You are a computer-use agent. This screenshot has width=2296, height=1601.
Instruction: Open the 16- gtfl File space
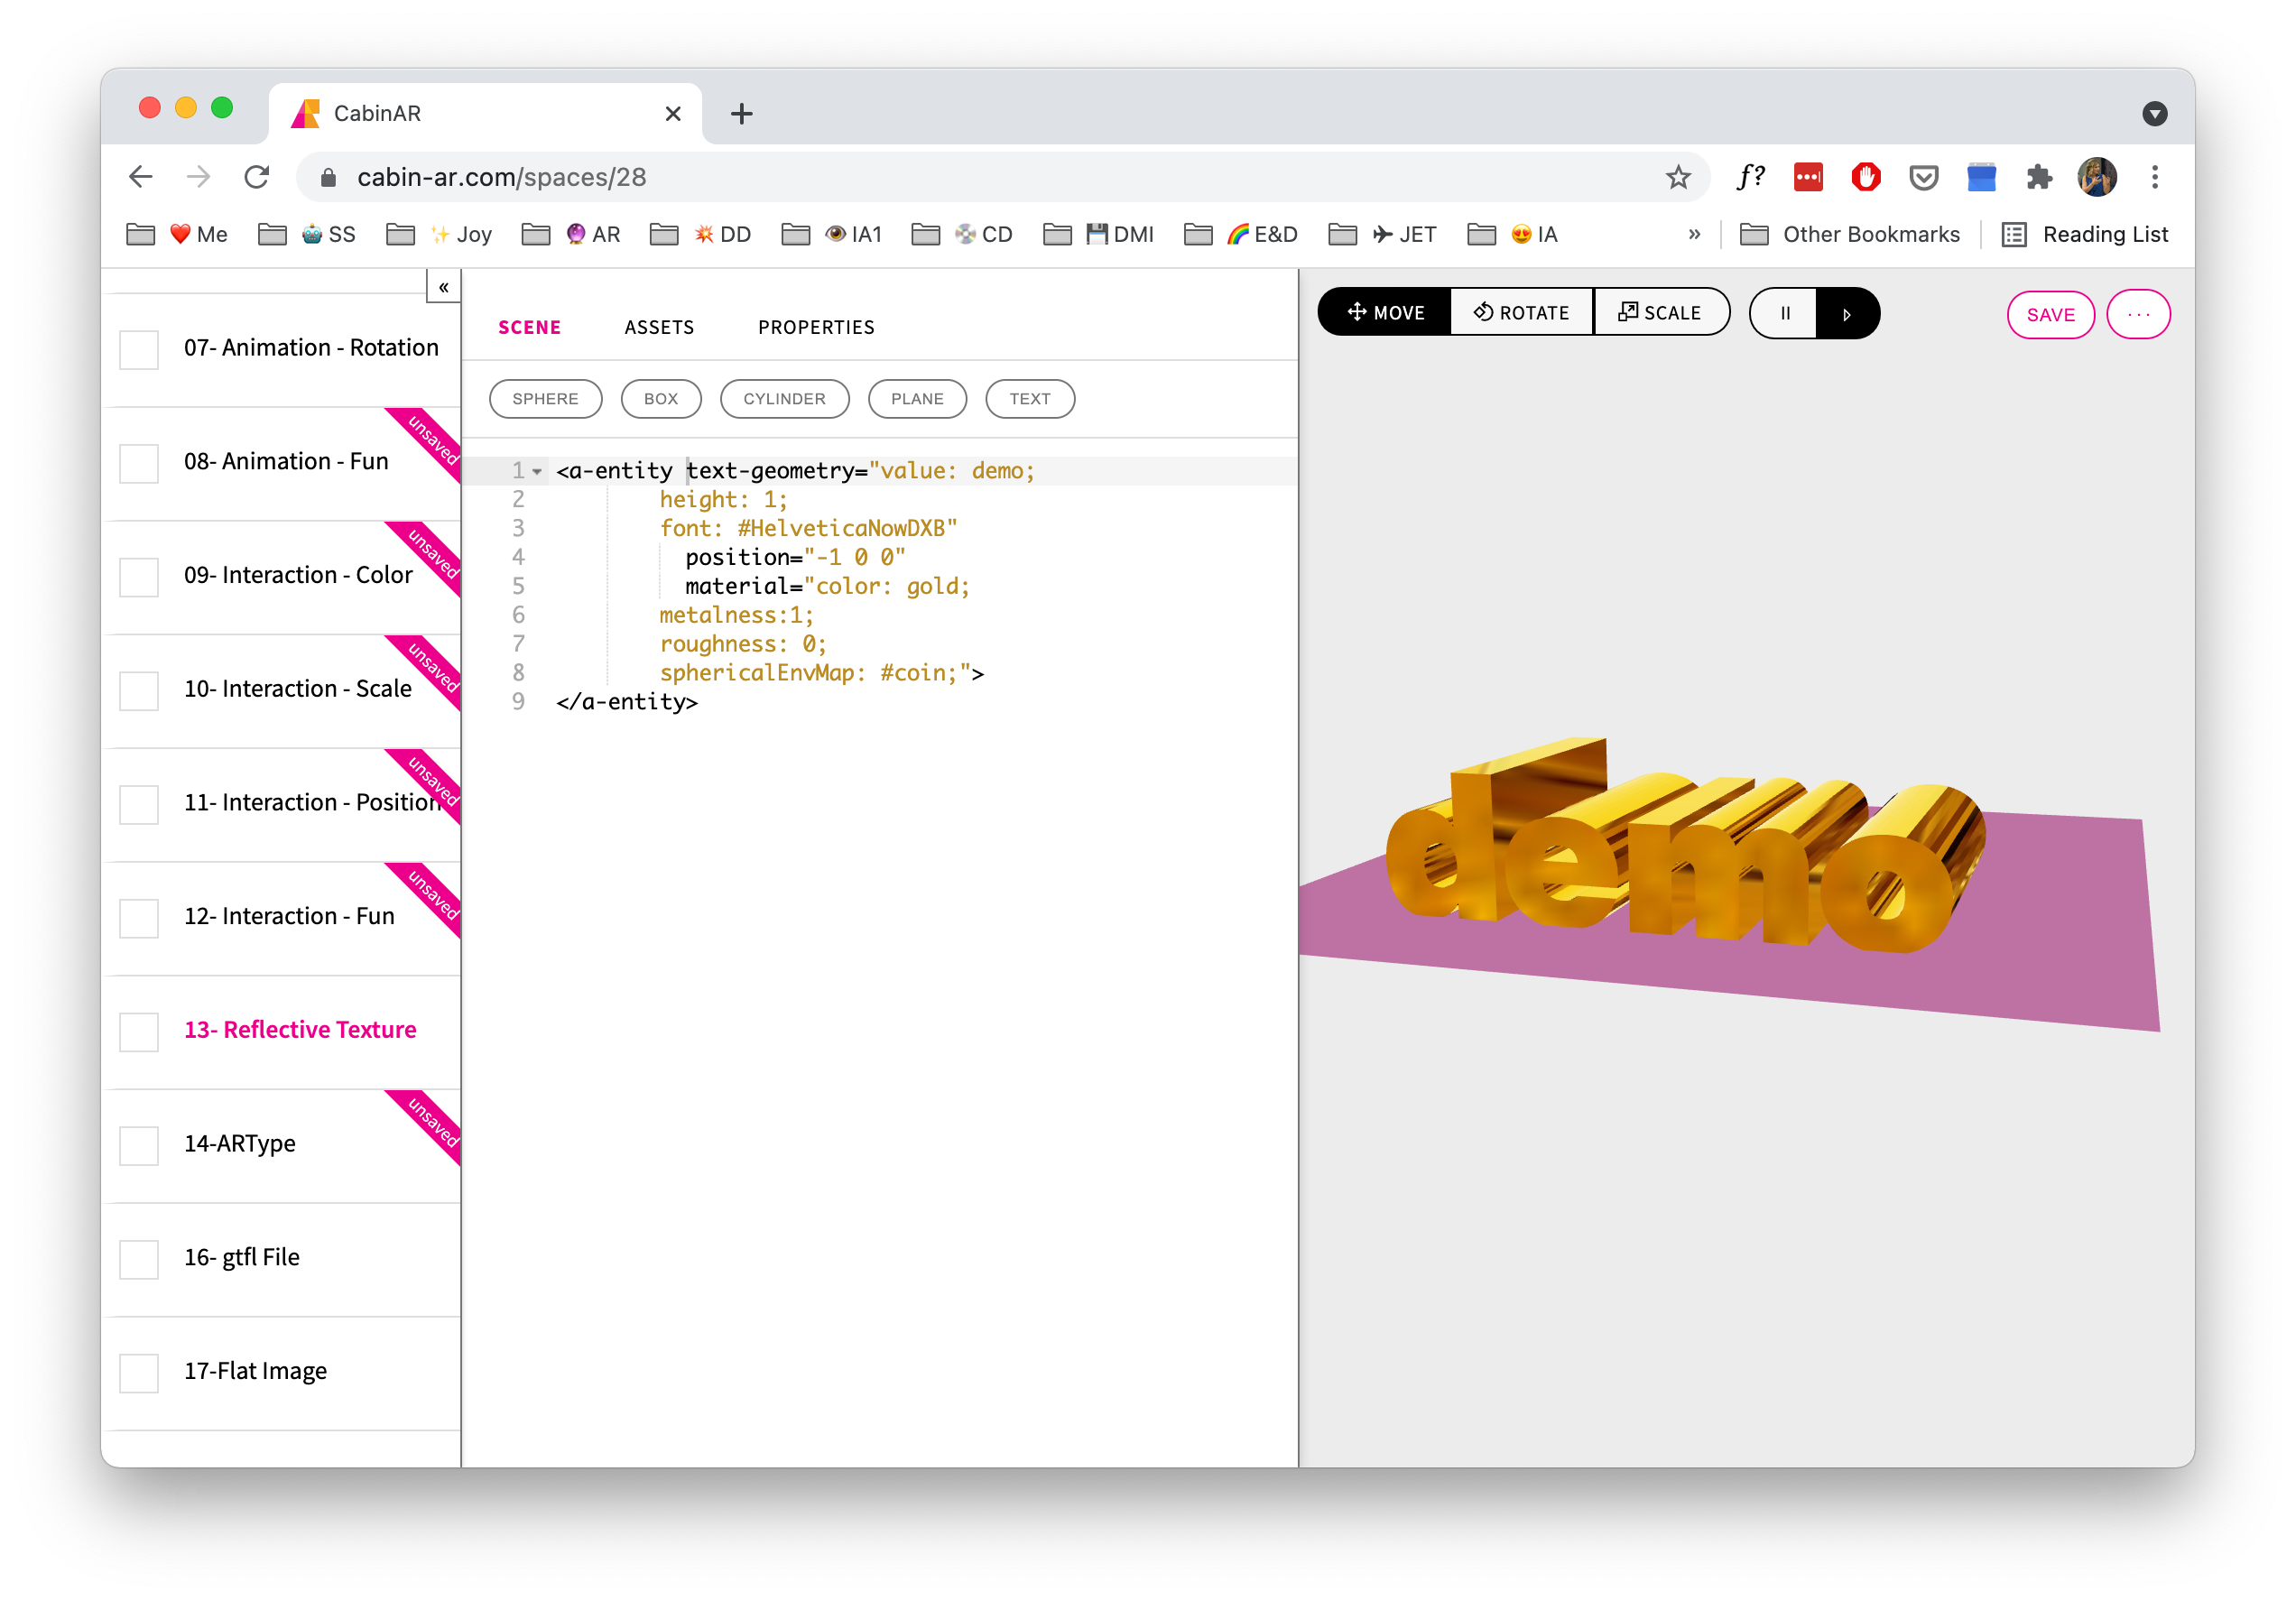(242, 1257)
